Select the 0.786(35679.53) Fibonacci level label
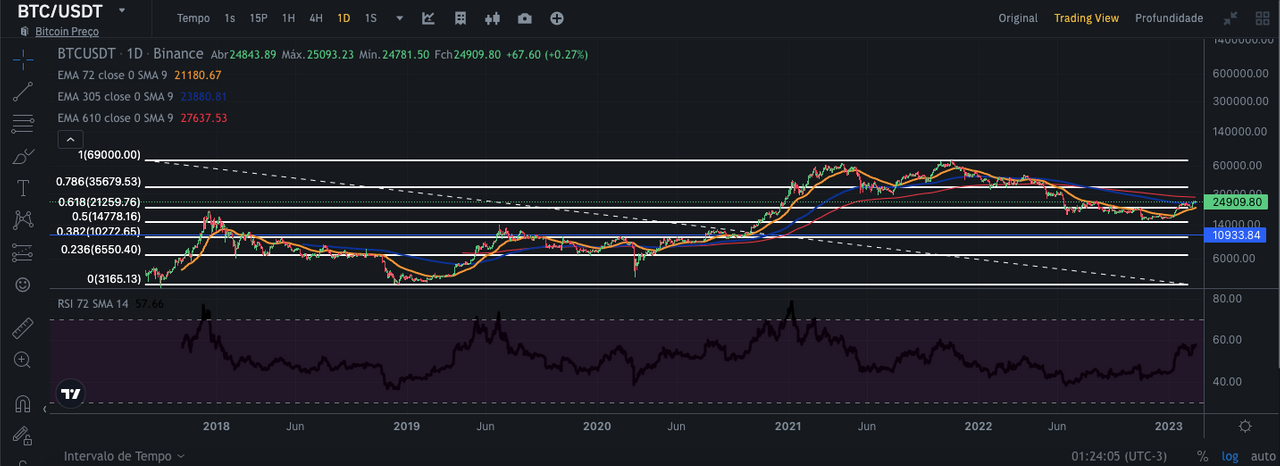This screenshot has width=1280, height=466. pos(99,182)
